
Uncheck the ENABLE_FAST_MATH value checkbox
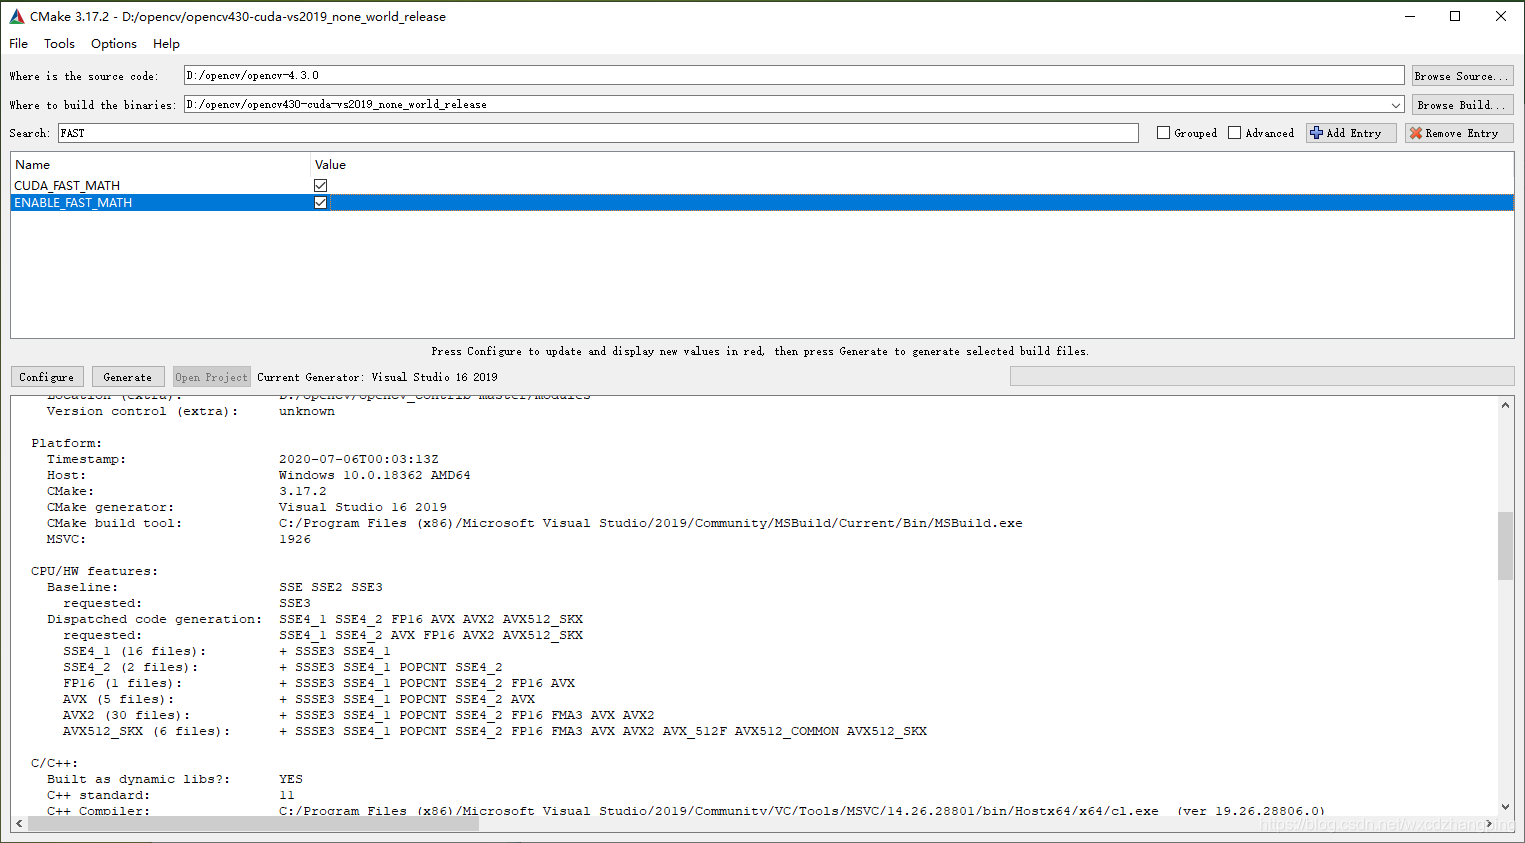321,203
